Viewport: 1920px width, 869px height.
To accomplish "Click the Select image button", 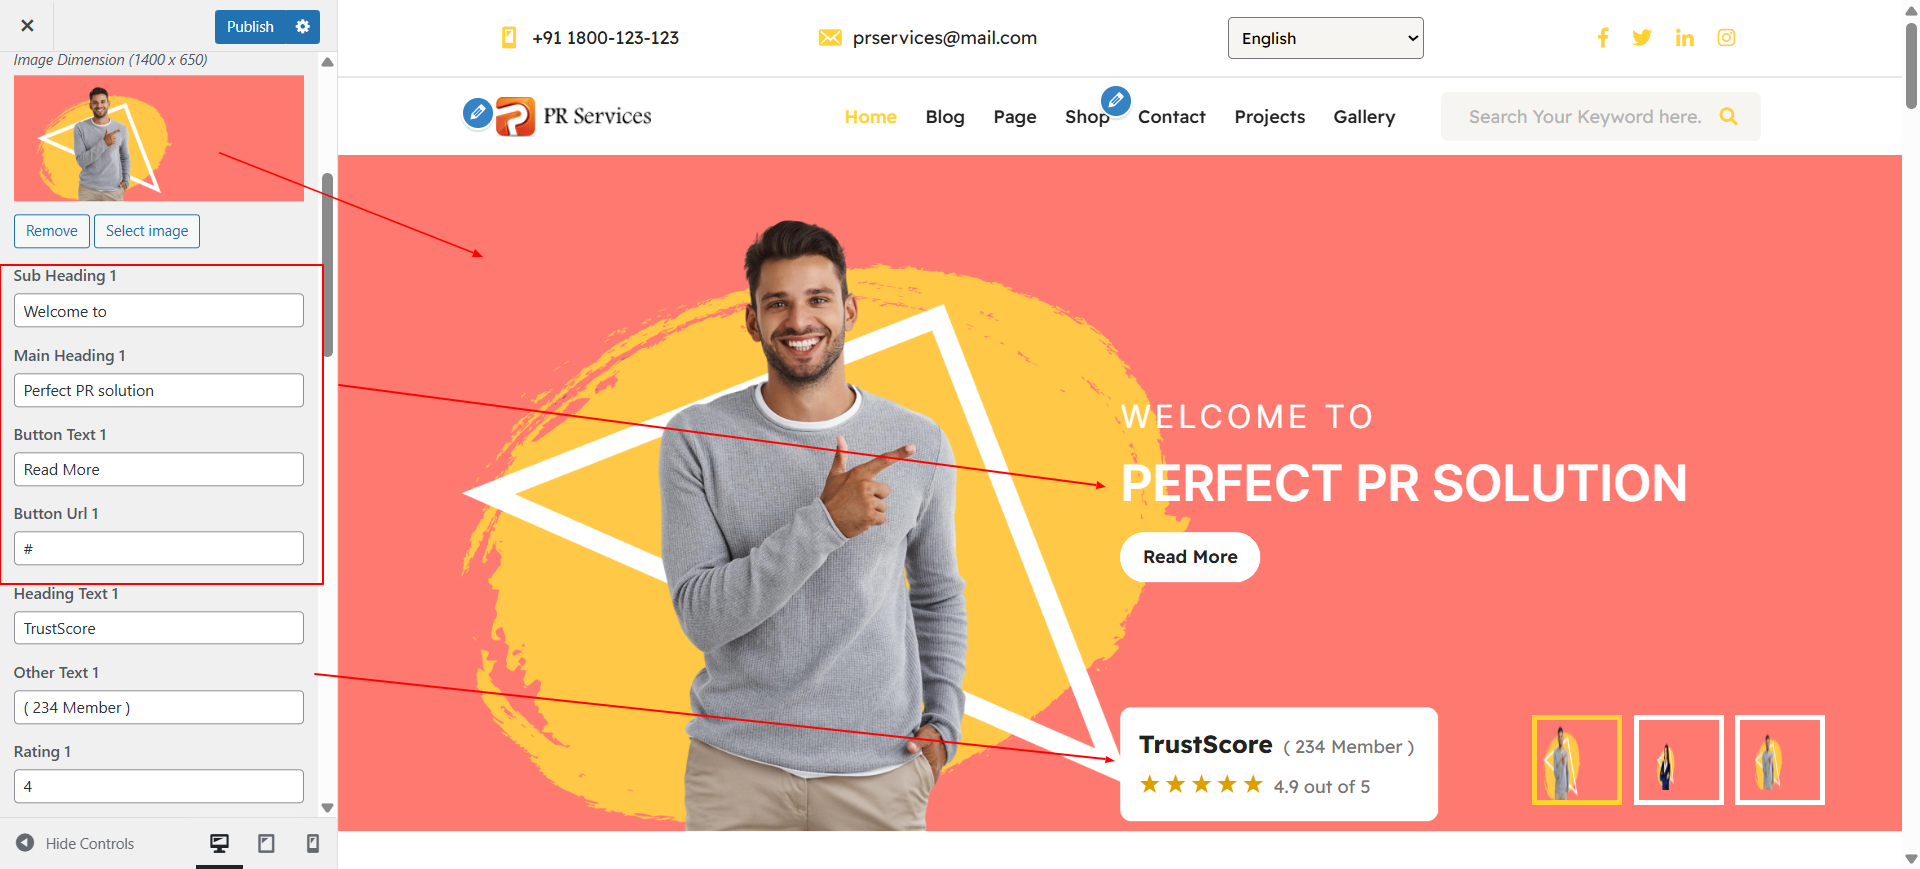I will (147, 231).
